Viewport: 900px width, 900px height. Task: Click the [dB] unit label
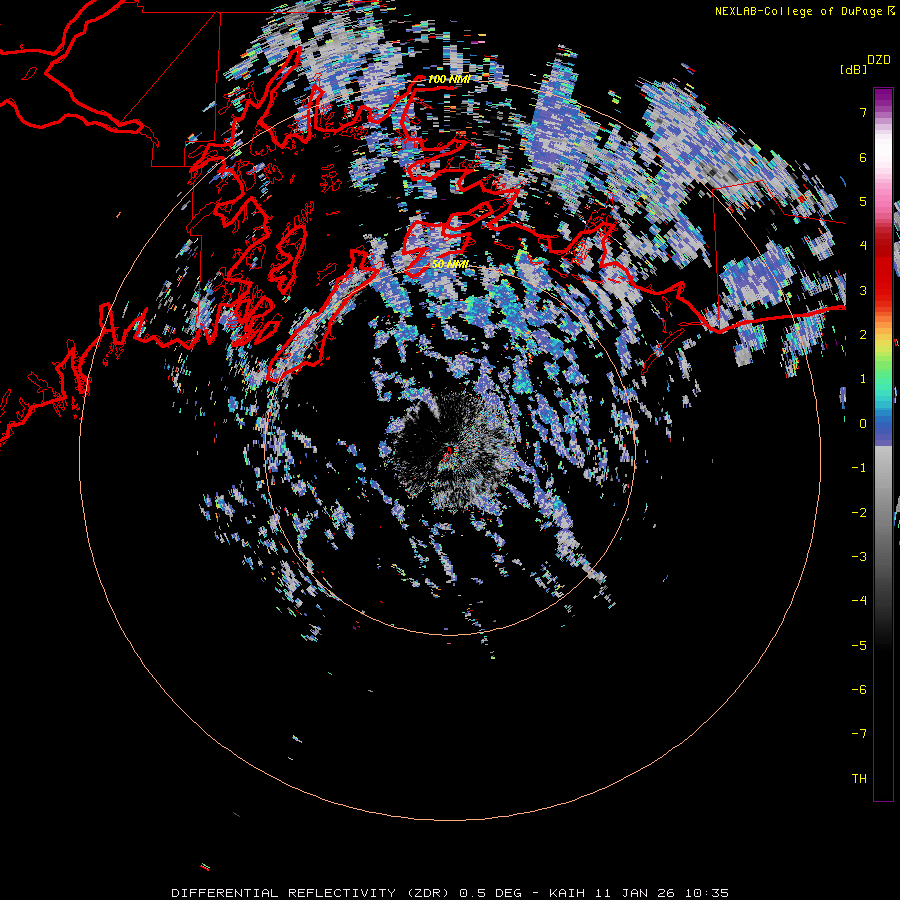pyautogui.click(x=854, y=69)
